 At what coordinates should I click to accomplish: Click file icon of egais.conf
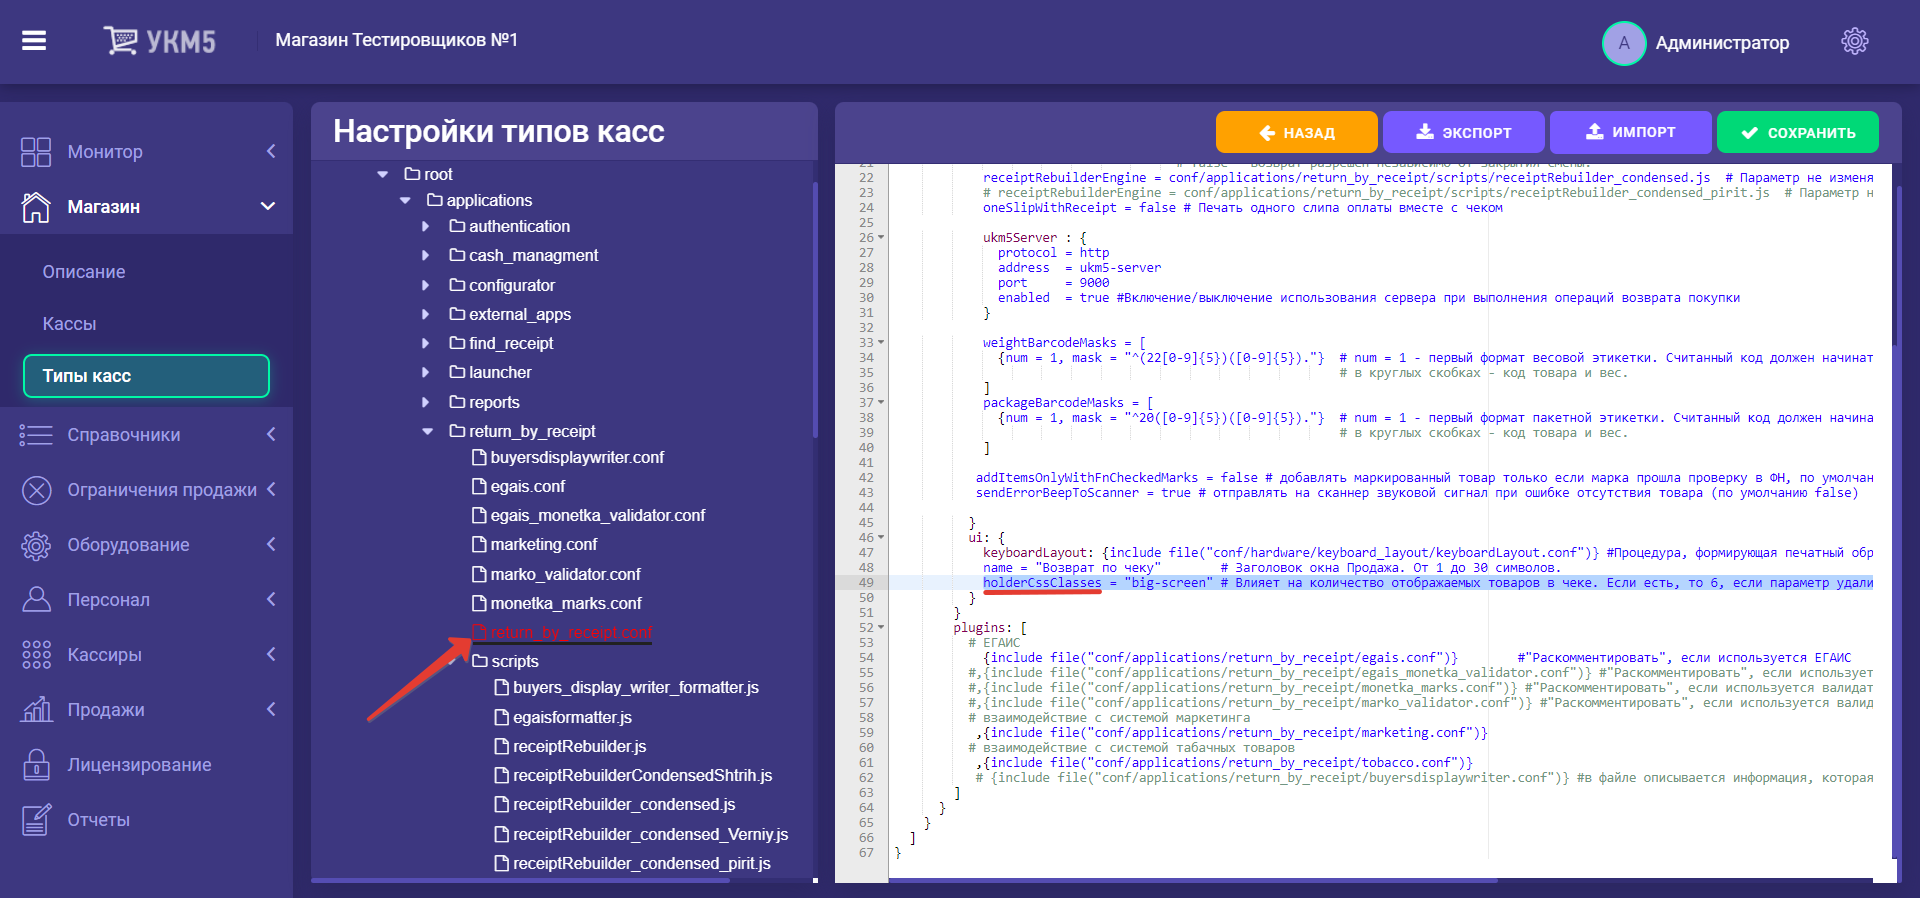tap(479, 486)
